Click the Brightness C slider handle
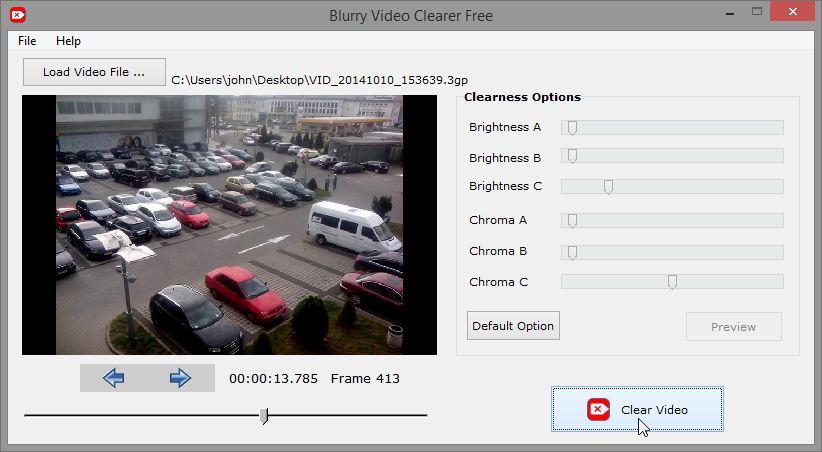This screenshot has width=822, height=452. 608,187
